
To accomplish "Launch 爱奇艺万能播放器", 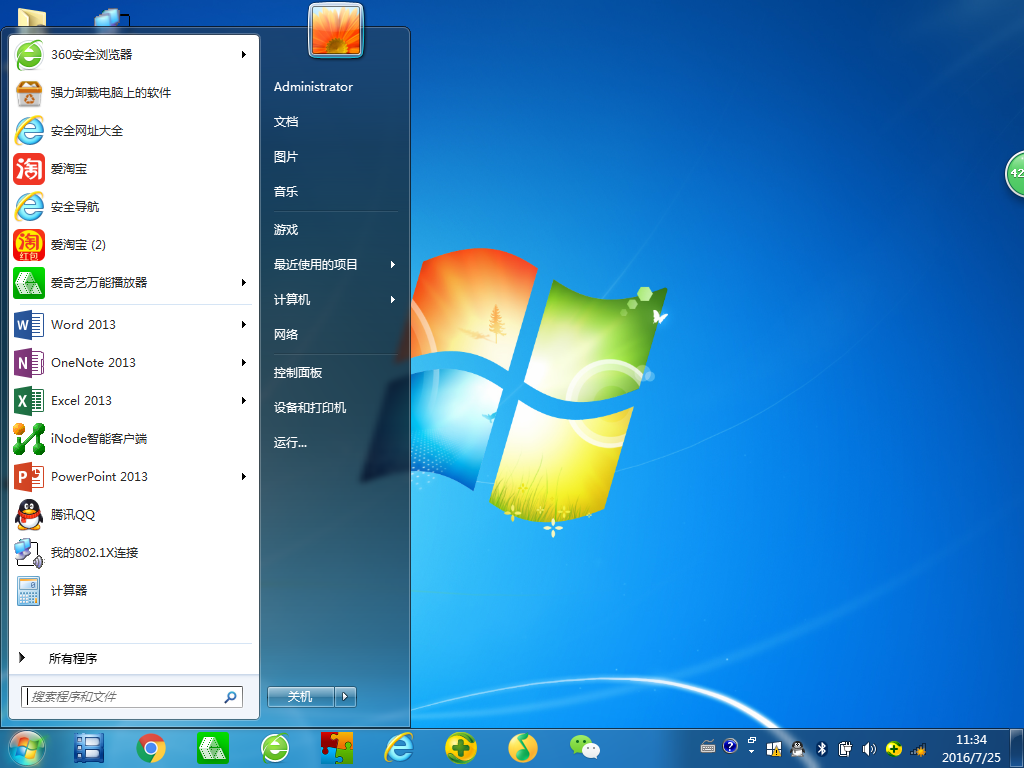I will coord(133,283).
